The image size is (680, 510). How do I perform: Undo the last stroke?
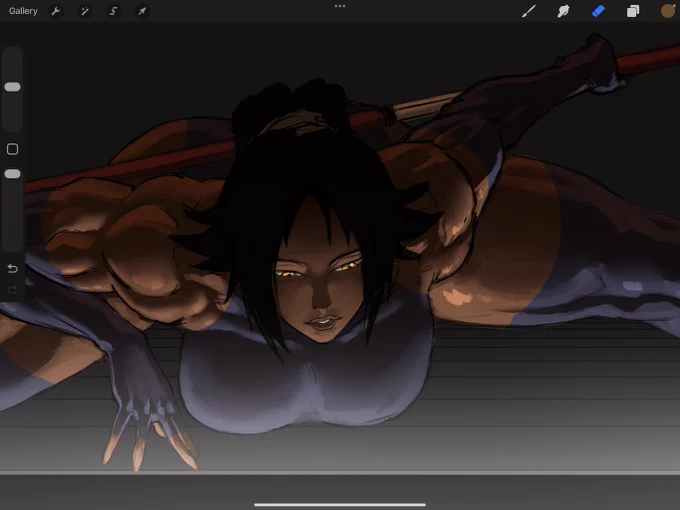point(12,268)
